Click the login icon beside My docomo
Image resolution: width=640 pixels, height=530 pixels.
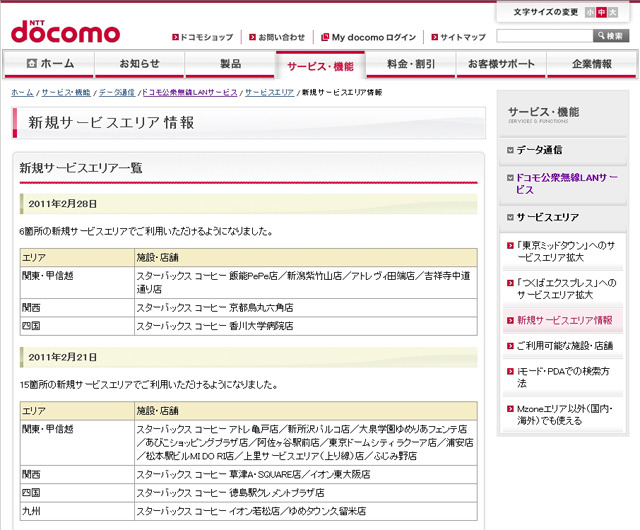click(325, 37)
